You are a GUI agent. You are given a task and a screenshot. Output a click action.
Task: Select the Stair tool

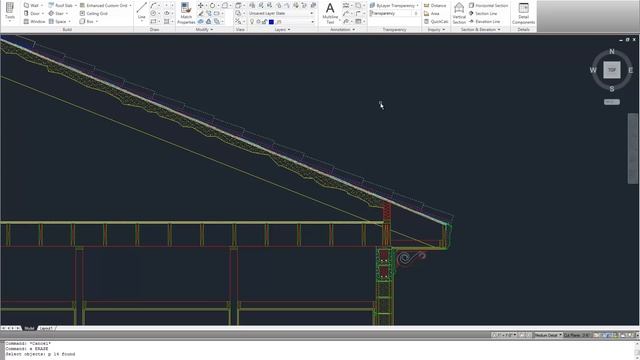56,13
